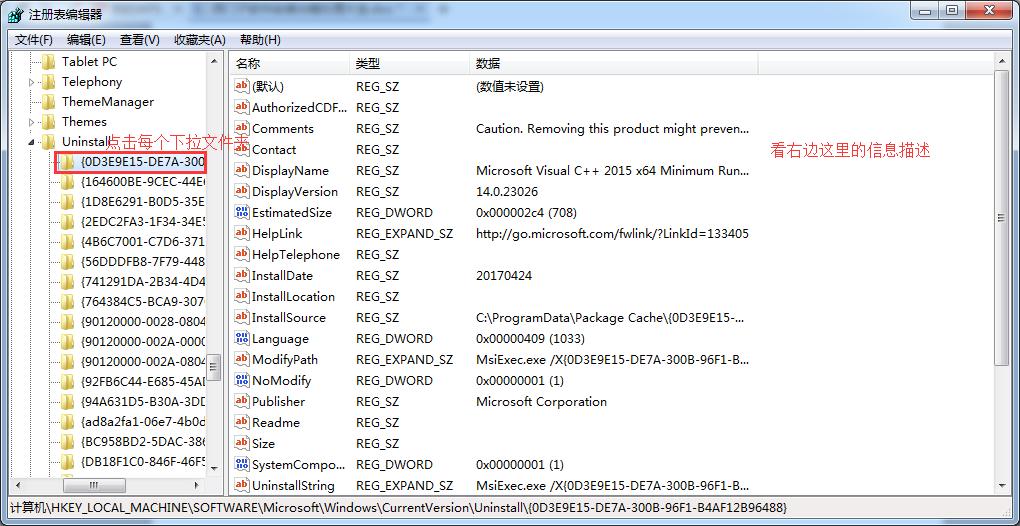Image resolution: width=1020 pixels, height=526 pixels.
Task: Select the {BC958BD2-5DAC registry key
Action: tap(143, 442)
